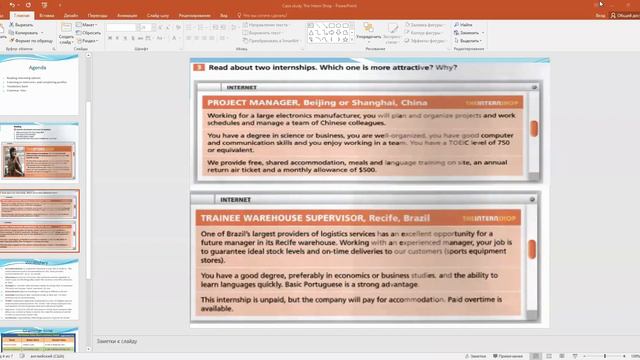This screenshot has height=360, width=640.
Task: Start slideshow from Quick Access toolbar icon
Action: tap(44, 5)
